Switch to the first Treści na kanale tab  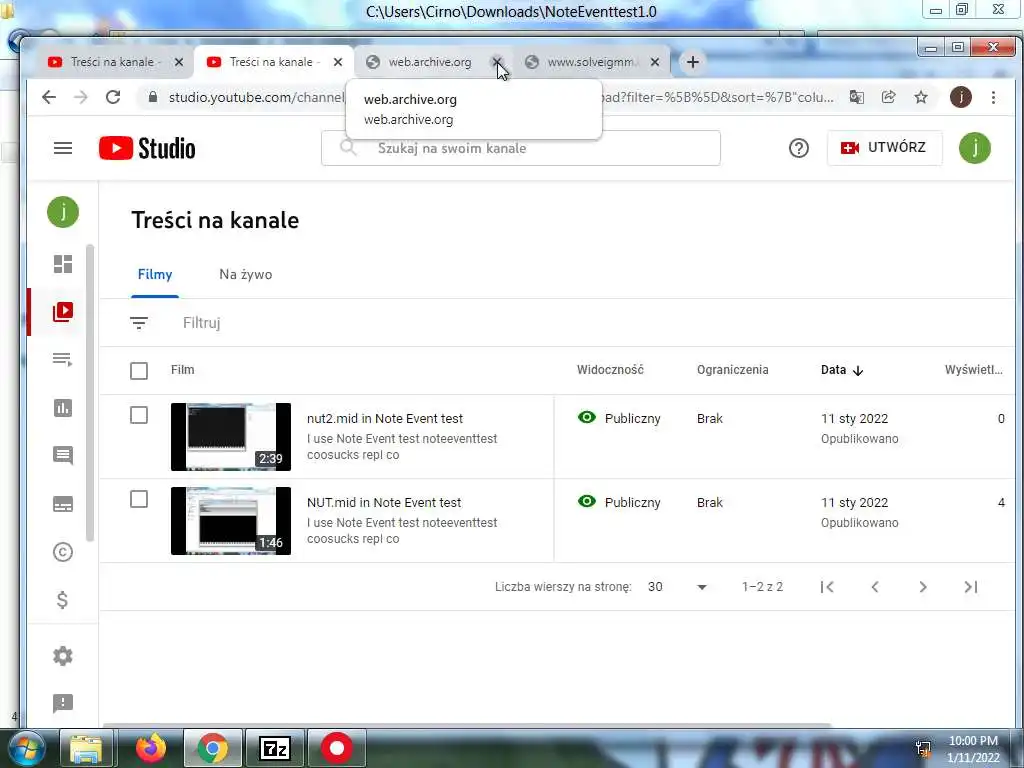coord(115,62)
